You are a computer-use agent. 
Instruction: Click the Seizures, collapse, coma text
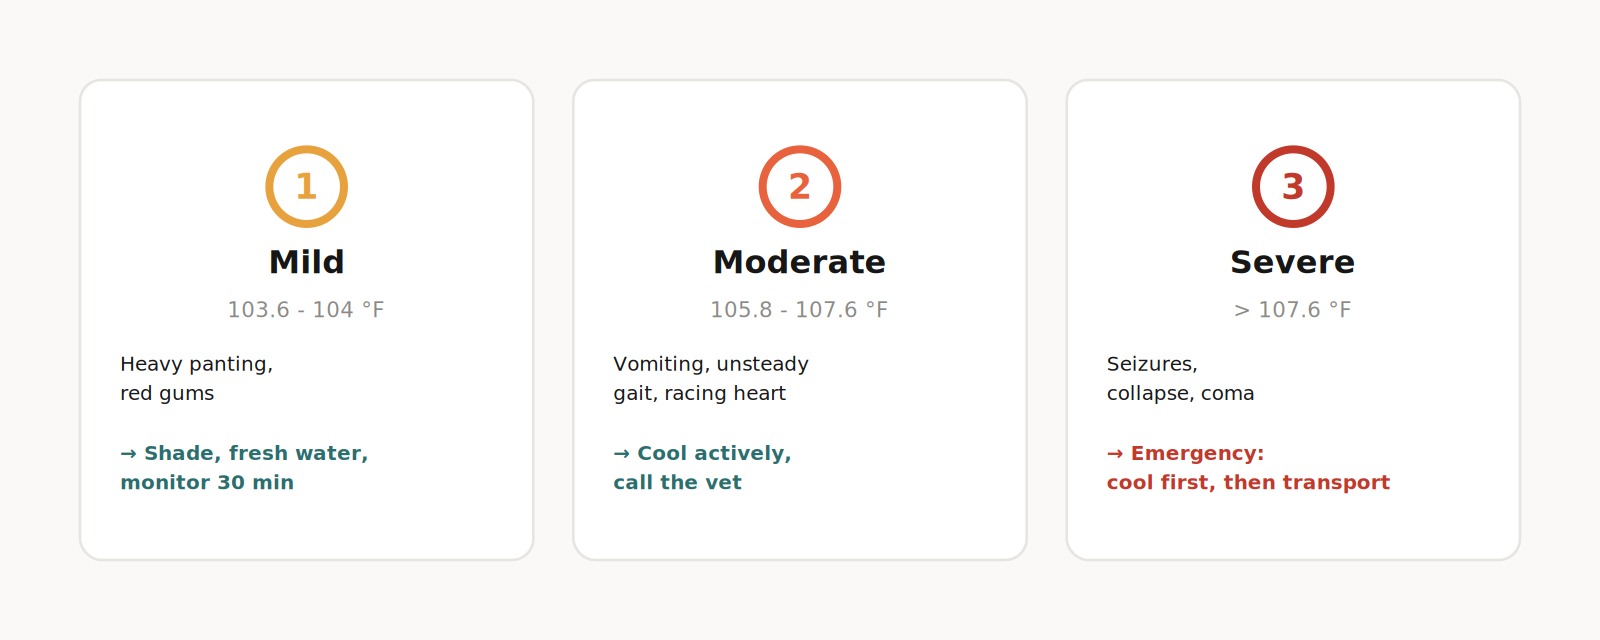tap(1180, 378)
